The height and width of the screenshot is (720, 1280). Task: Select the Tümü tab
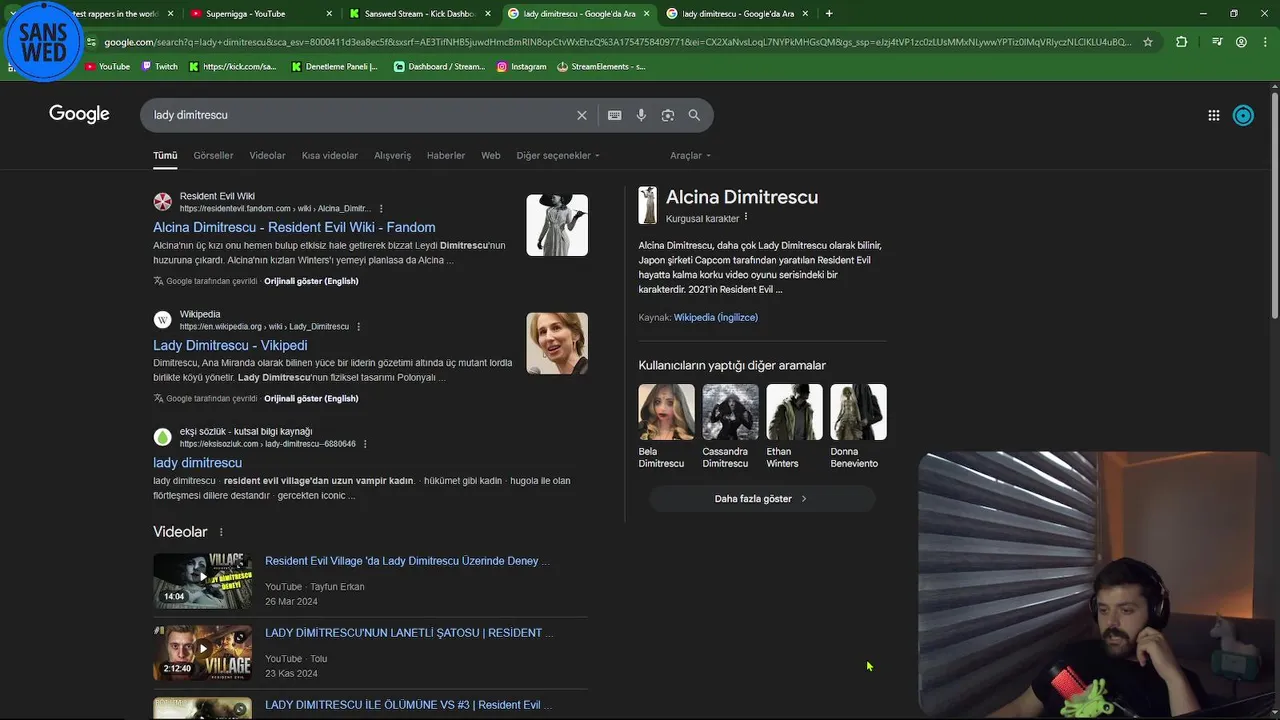165,155
